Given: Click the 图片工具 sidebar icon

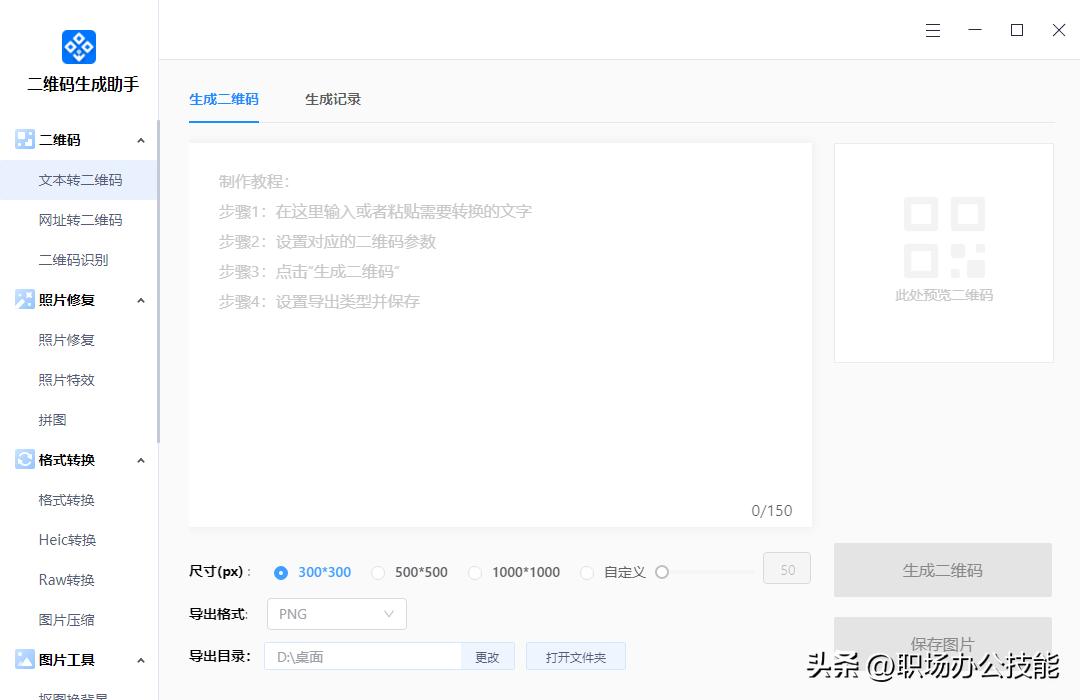Looking at the screenshot, I should (x=24, y=659).
